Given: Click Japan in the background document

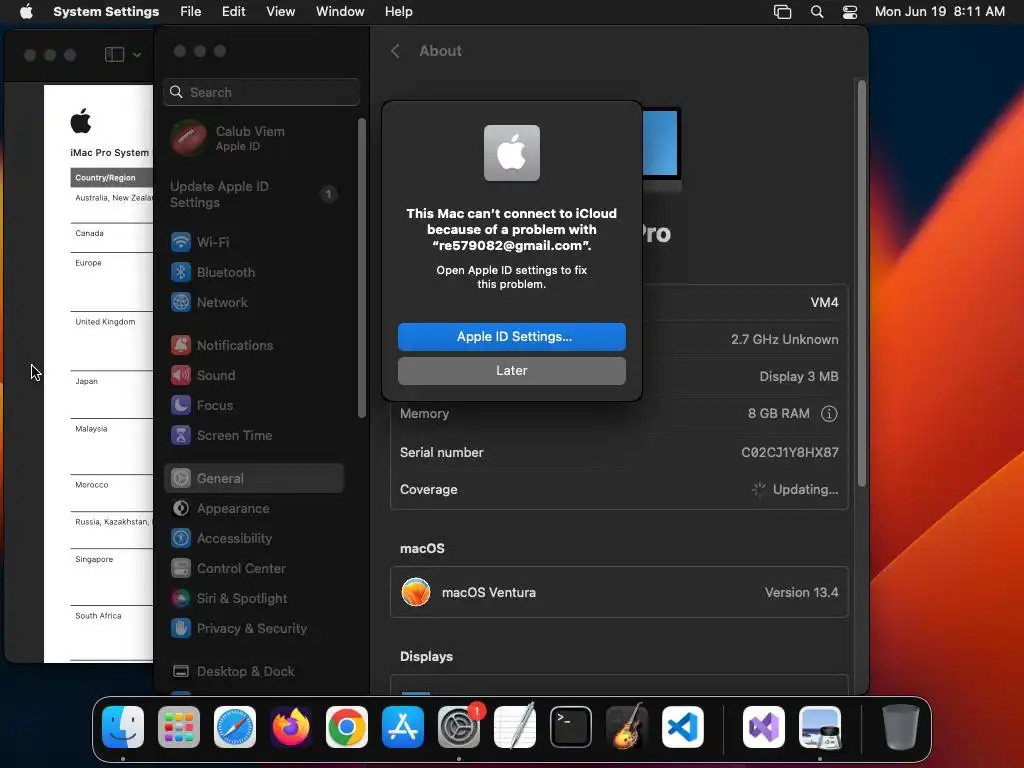Looking at the screenshot, I should (86, 381).
